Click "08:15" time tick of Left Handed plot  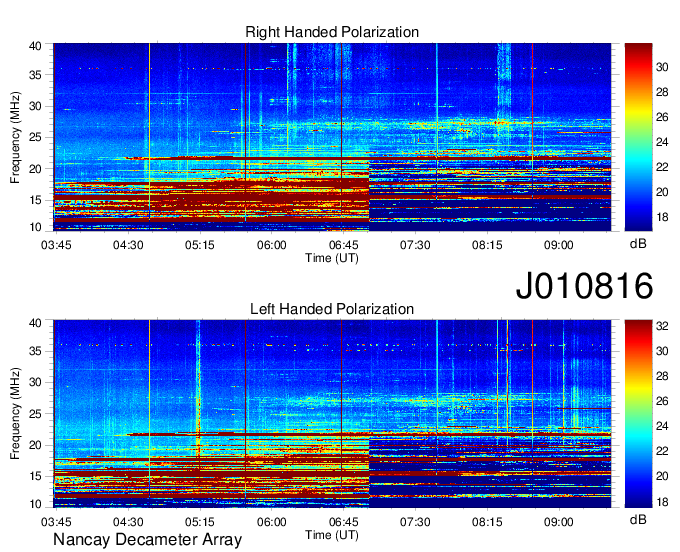[x=487, y=522]
